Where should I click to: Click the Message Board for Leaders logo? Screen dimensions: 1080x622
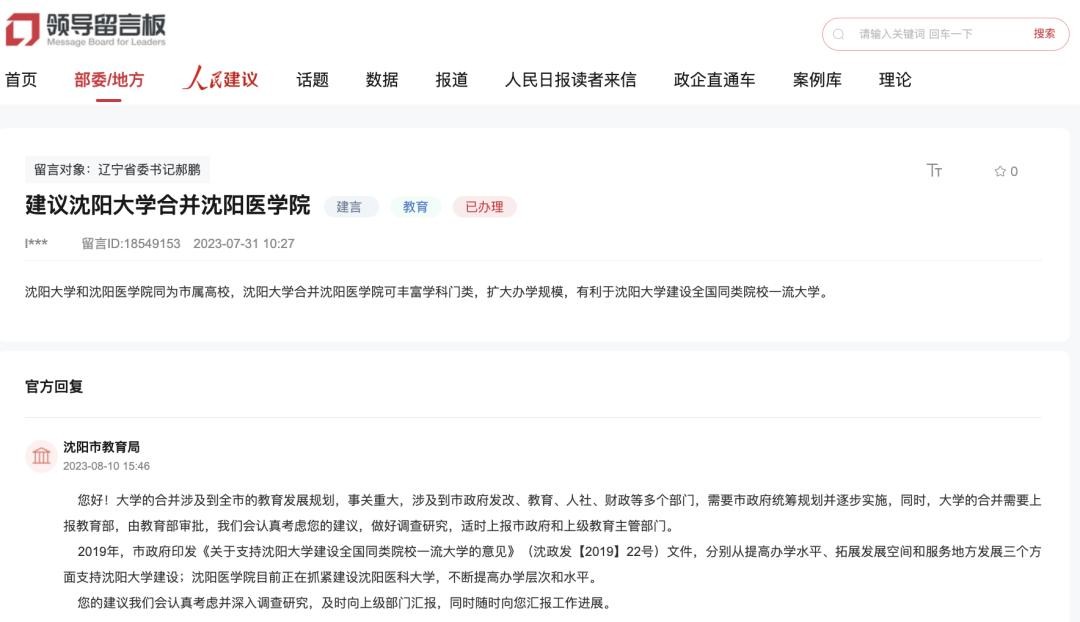[86, 29]
